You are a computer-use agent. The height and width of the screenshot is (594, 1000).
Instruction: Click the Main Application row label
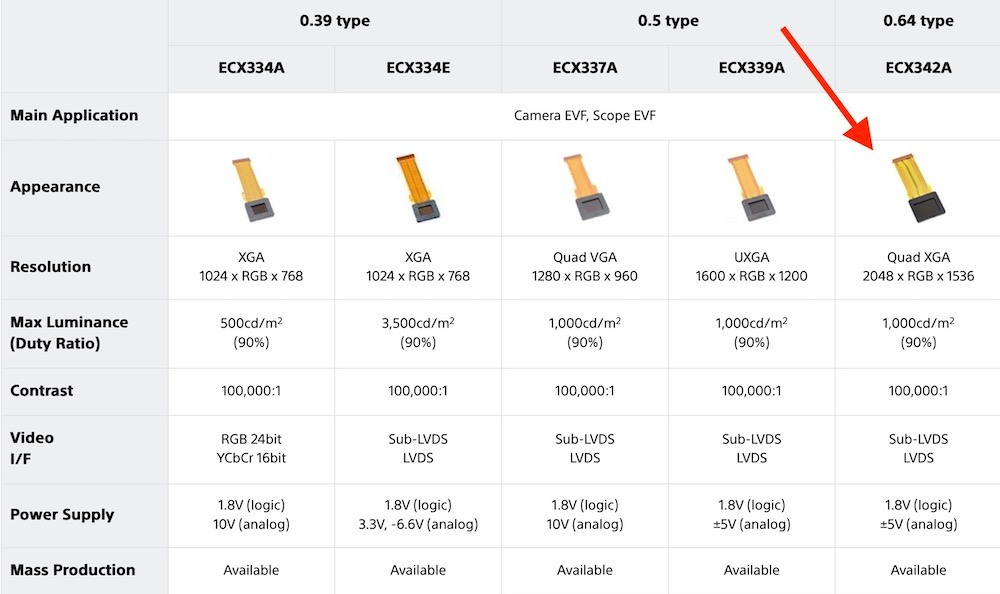pyautogui.click(x=74, y=115)
